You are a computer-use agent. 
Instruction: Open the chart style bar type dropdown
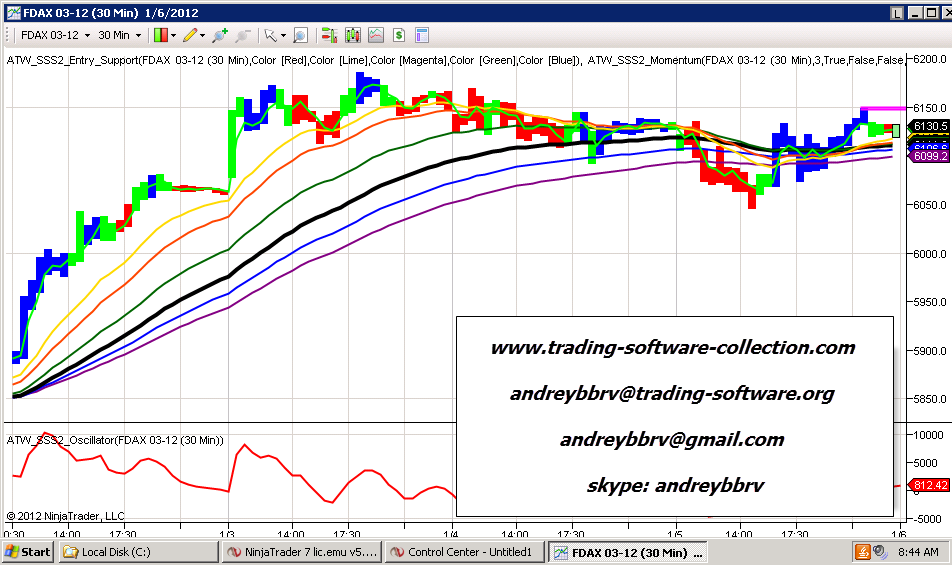click(x=166, y=35)
